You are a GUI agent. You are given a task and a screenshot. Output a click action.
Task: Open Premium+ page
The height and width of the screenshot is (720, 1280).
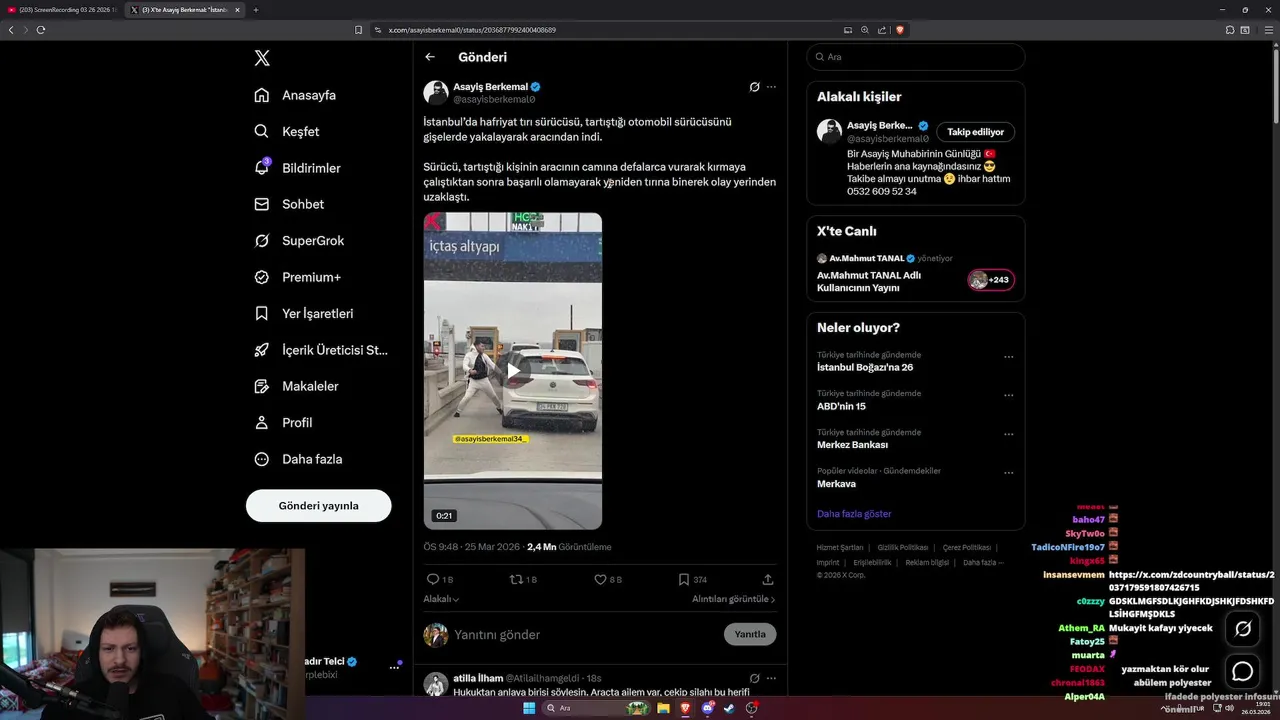297,277
